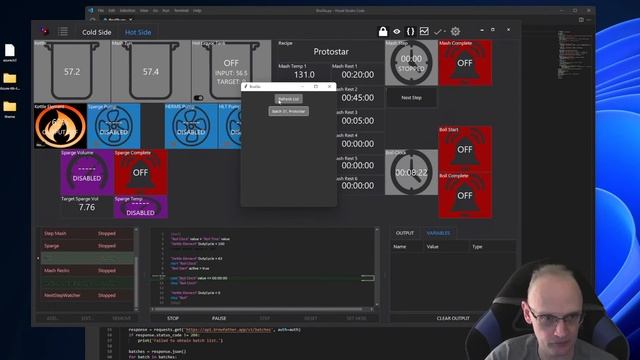Select the Mash Tun tile showing 57.4
The height and width of the screenshot is (360, 640).
click(x=151, y=71)
